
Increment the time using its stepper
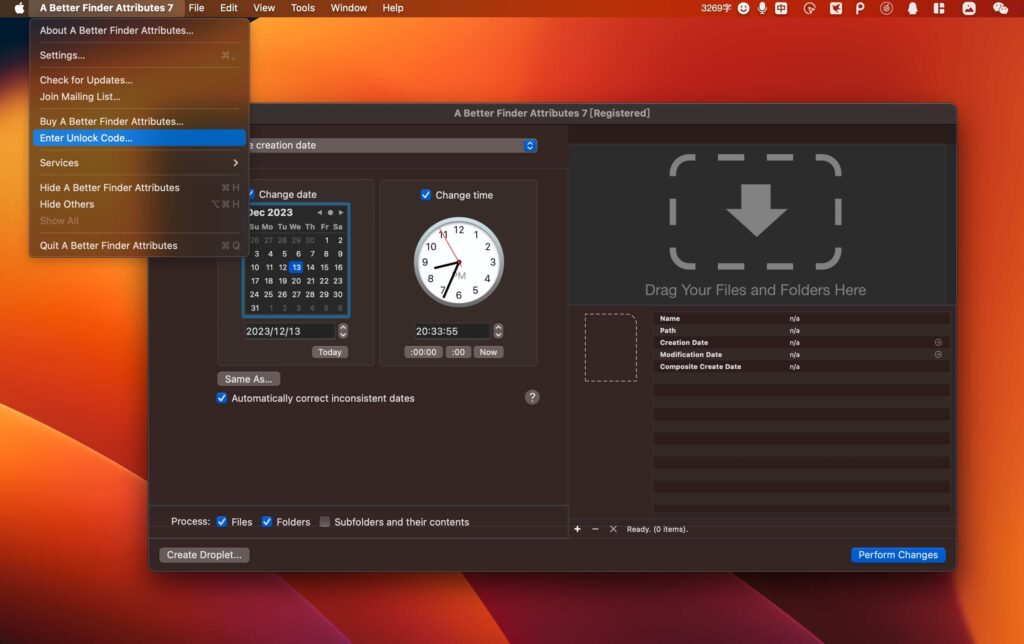497,327
